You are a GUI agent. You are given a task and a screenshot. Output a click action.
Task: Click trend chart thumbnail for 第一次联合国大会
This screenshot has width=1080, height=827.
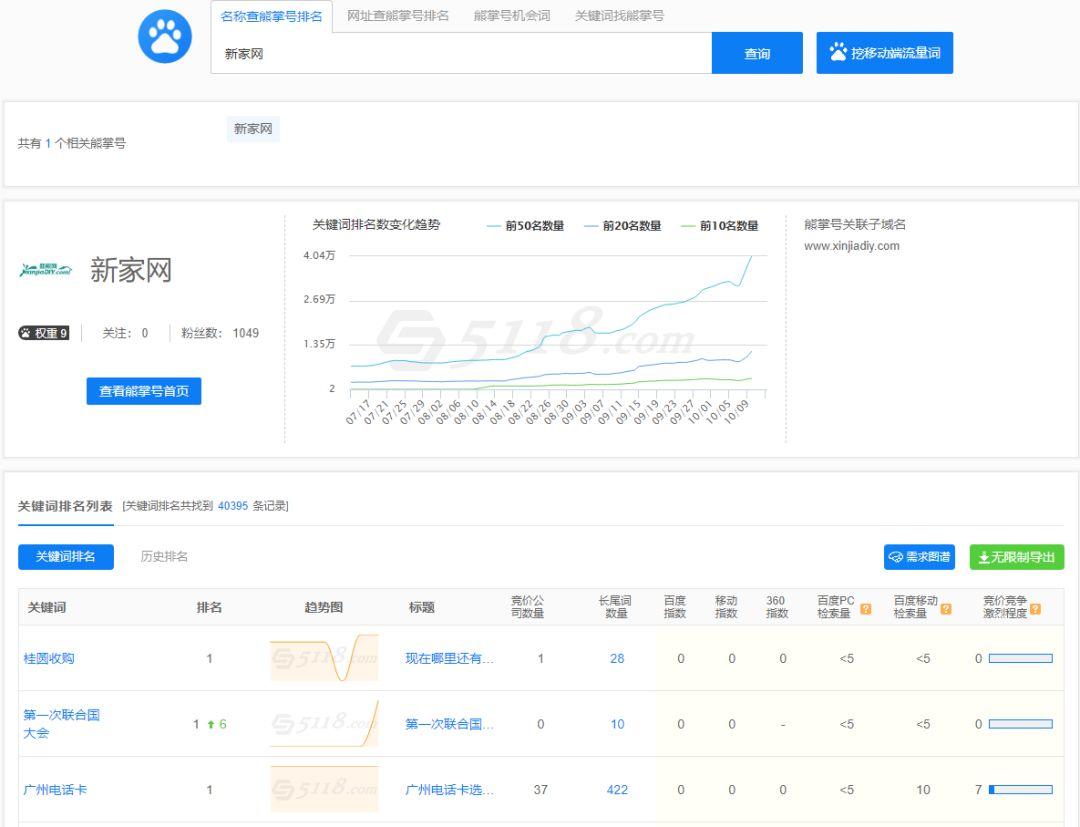pos(324,724)
